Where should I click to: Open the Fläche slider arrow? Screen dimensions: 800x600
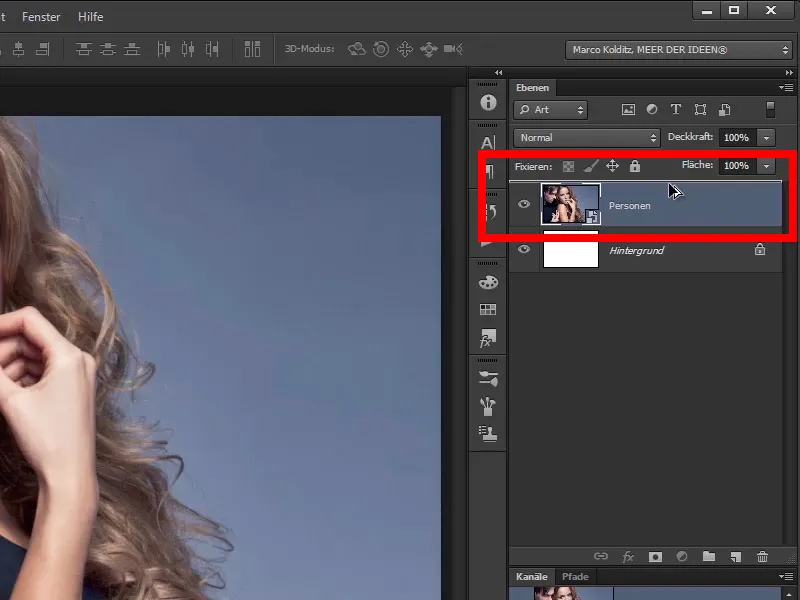tap(766, 166)
